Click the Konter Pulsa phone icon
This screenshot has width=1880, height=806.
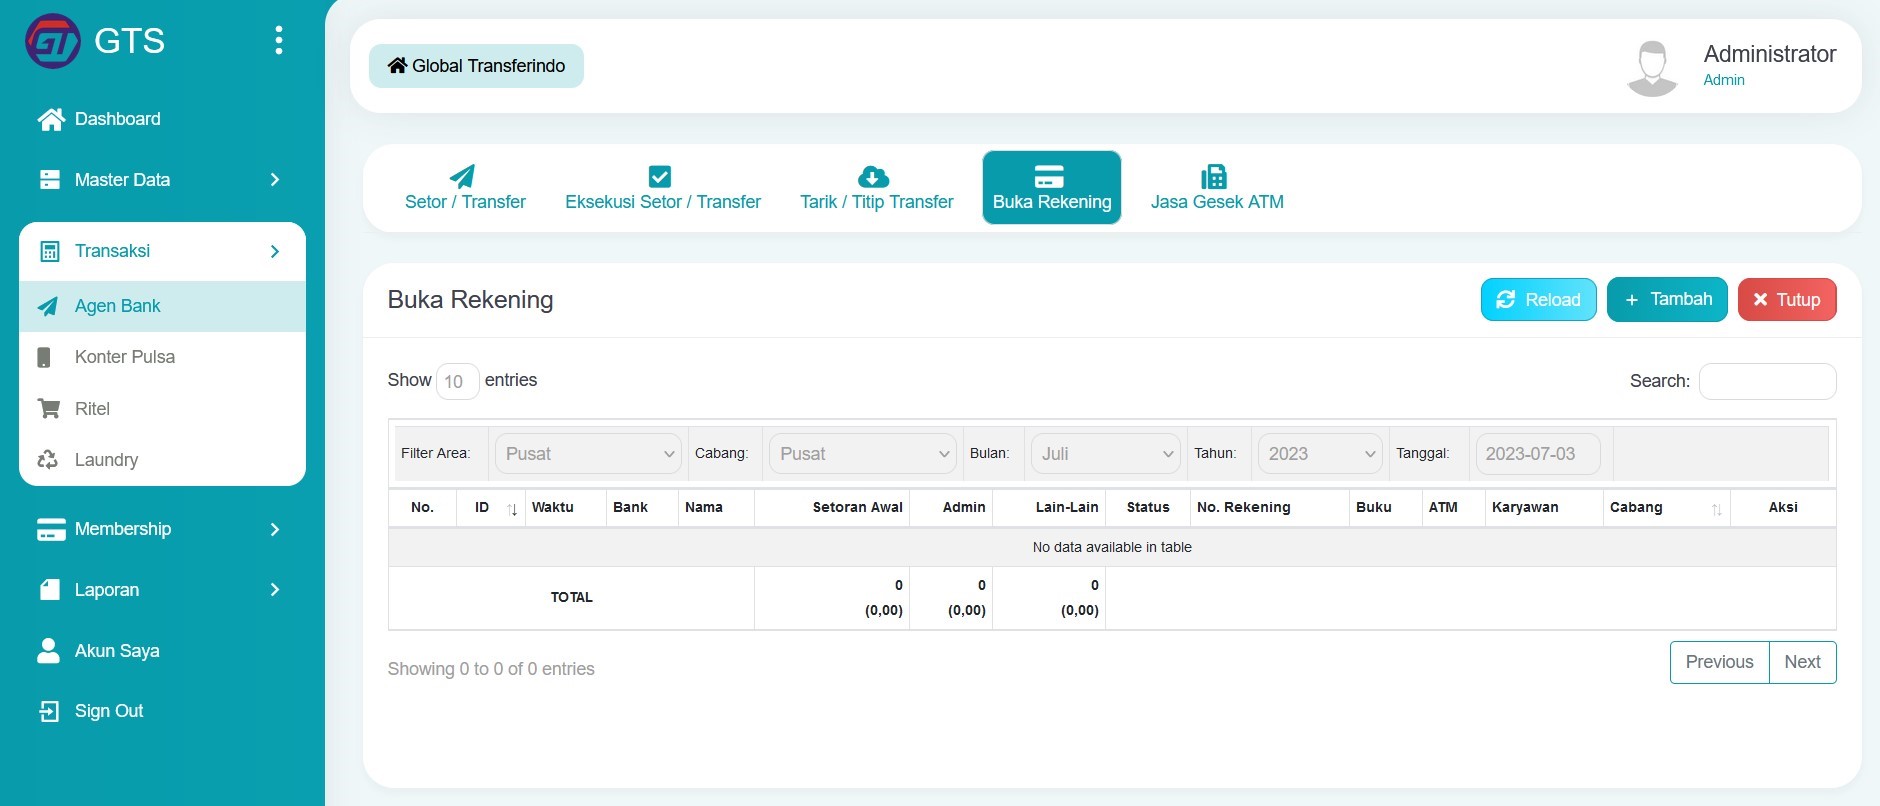[x=44, y=357]
